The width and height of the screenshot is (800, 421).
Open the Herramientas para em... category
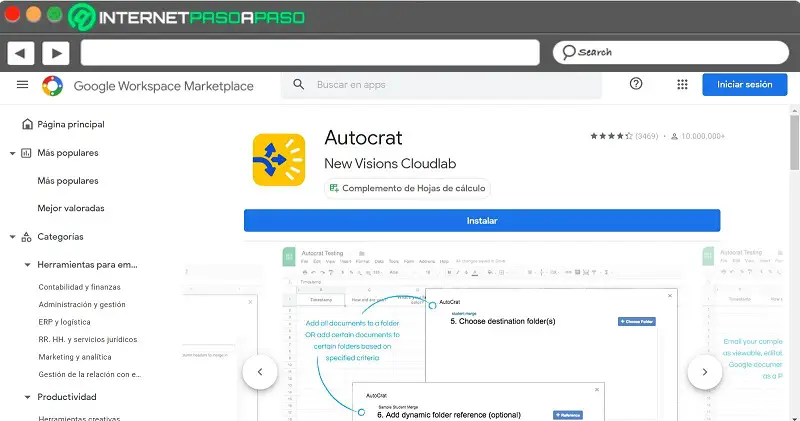[87, 265]
